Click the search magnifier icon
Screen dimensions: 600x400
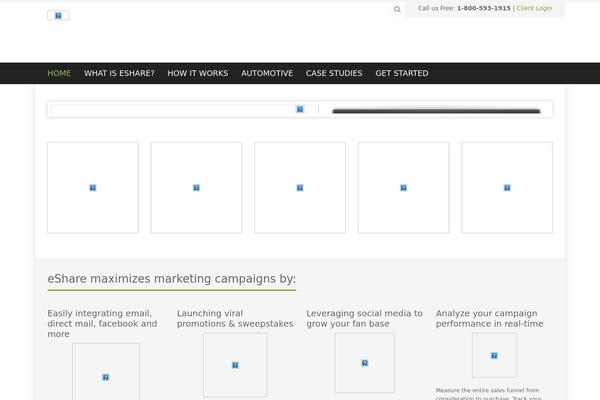tap(397, 9)
